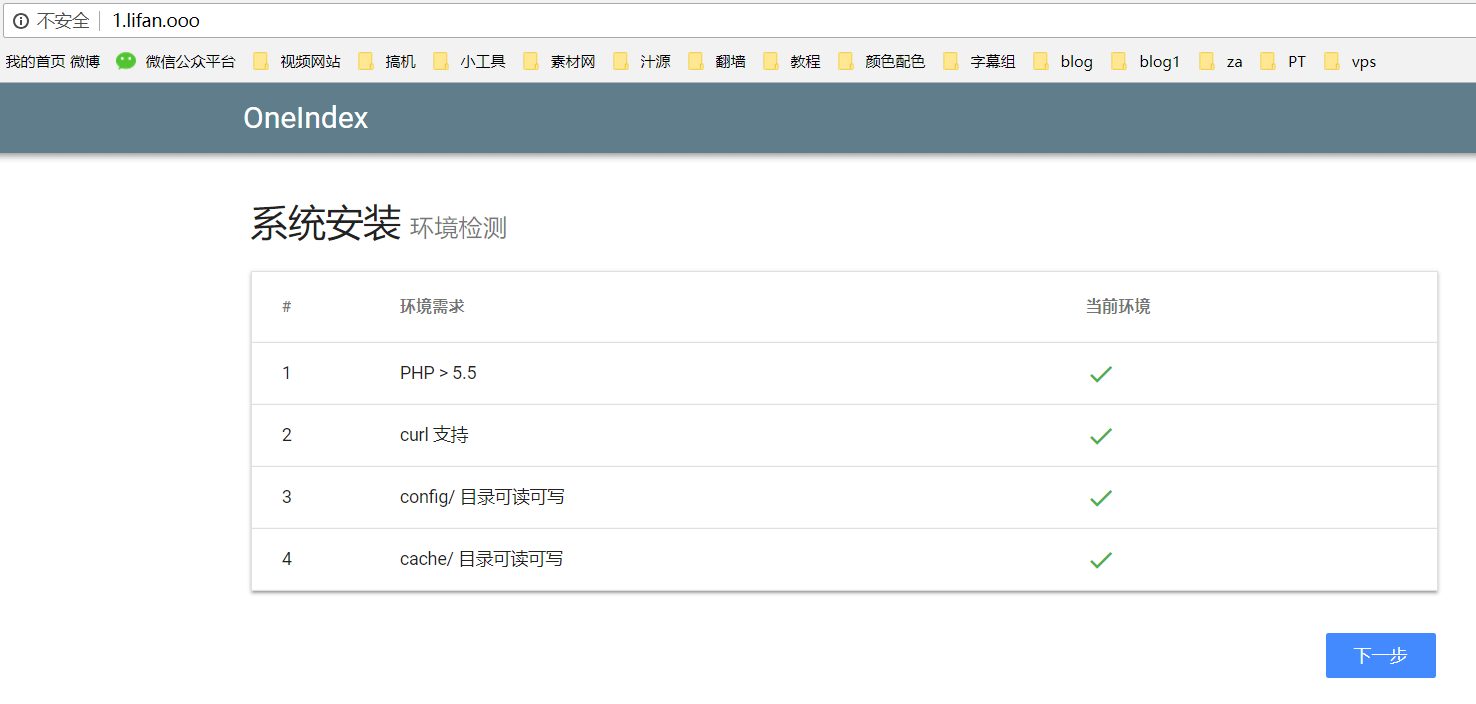Click the address bar URL 1.lifan.ooo
This screenshot has height=704, width=1476.
tap(156, 21)
